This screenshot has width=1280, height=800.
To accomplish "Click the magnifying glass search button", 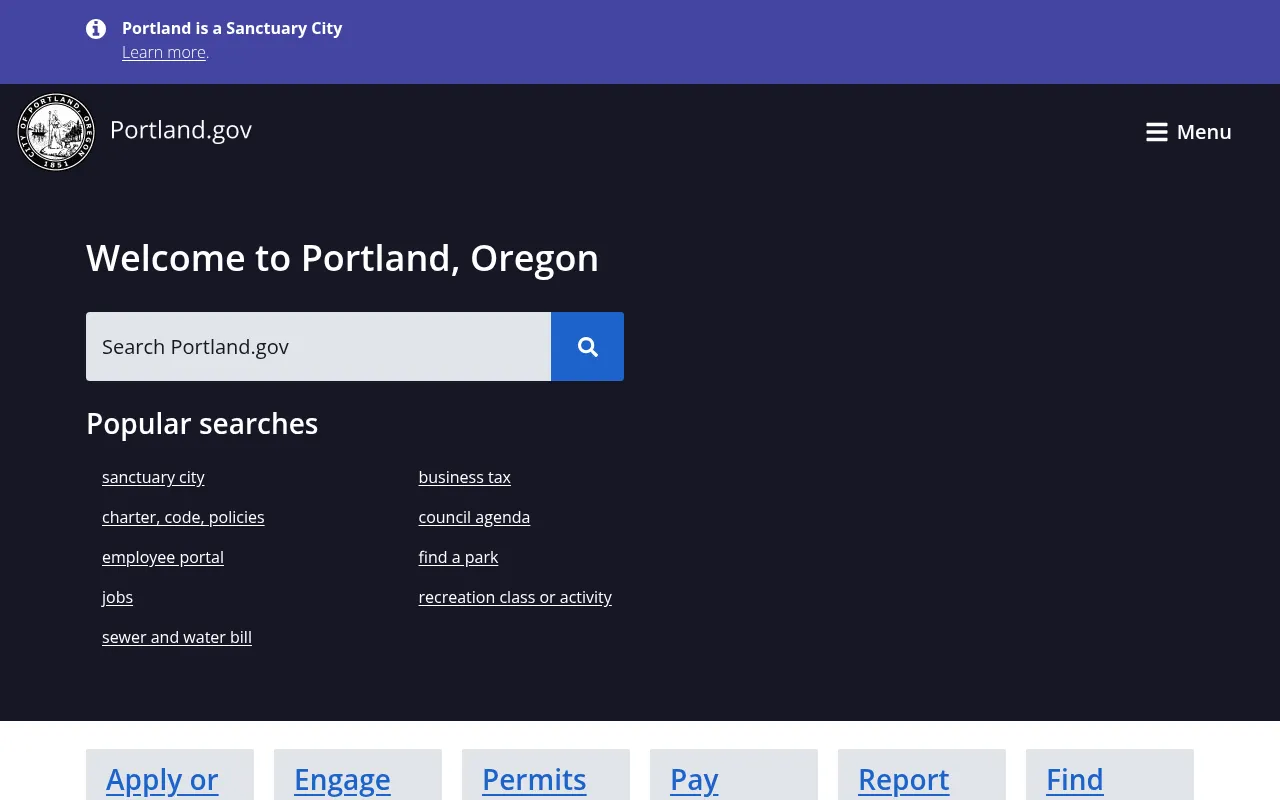I will coord(587,346).
